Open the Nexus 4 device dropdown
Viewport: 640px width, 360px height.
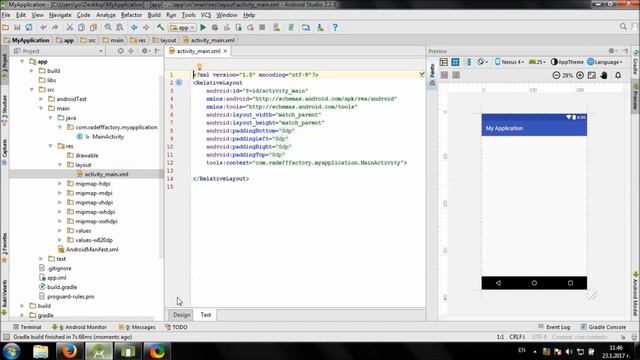(509, 62)
